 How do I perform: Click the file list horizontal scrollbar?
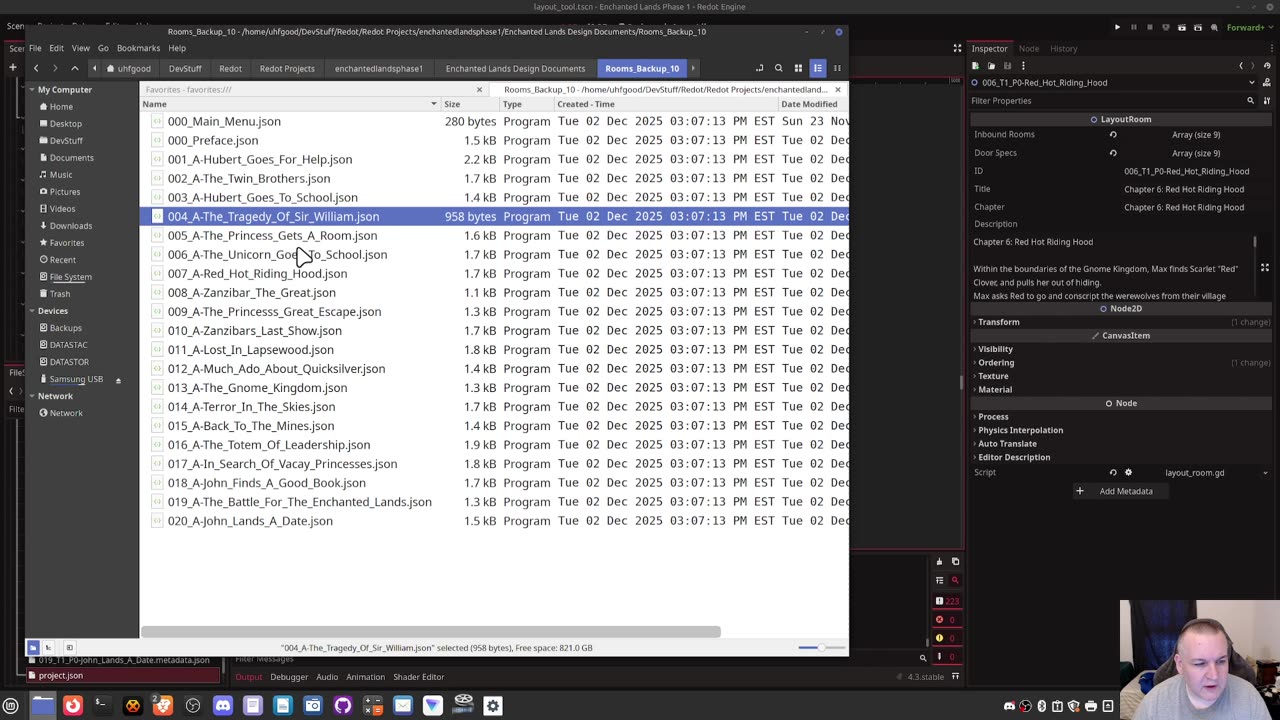430,632
